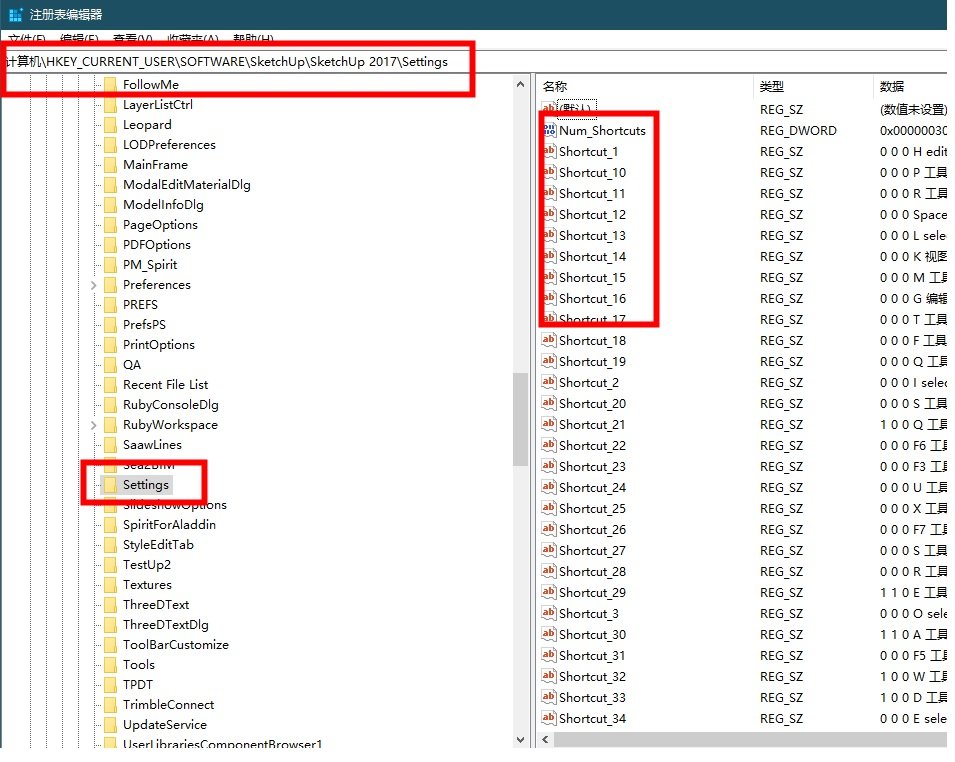Select the PrintOptions key
This screenshot has height=762, width=955.
[159, 345]
